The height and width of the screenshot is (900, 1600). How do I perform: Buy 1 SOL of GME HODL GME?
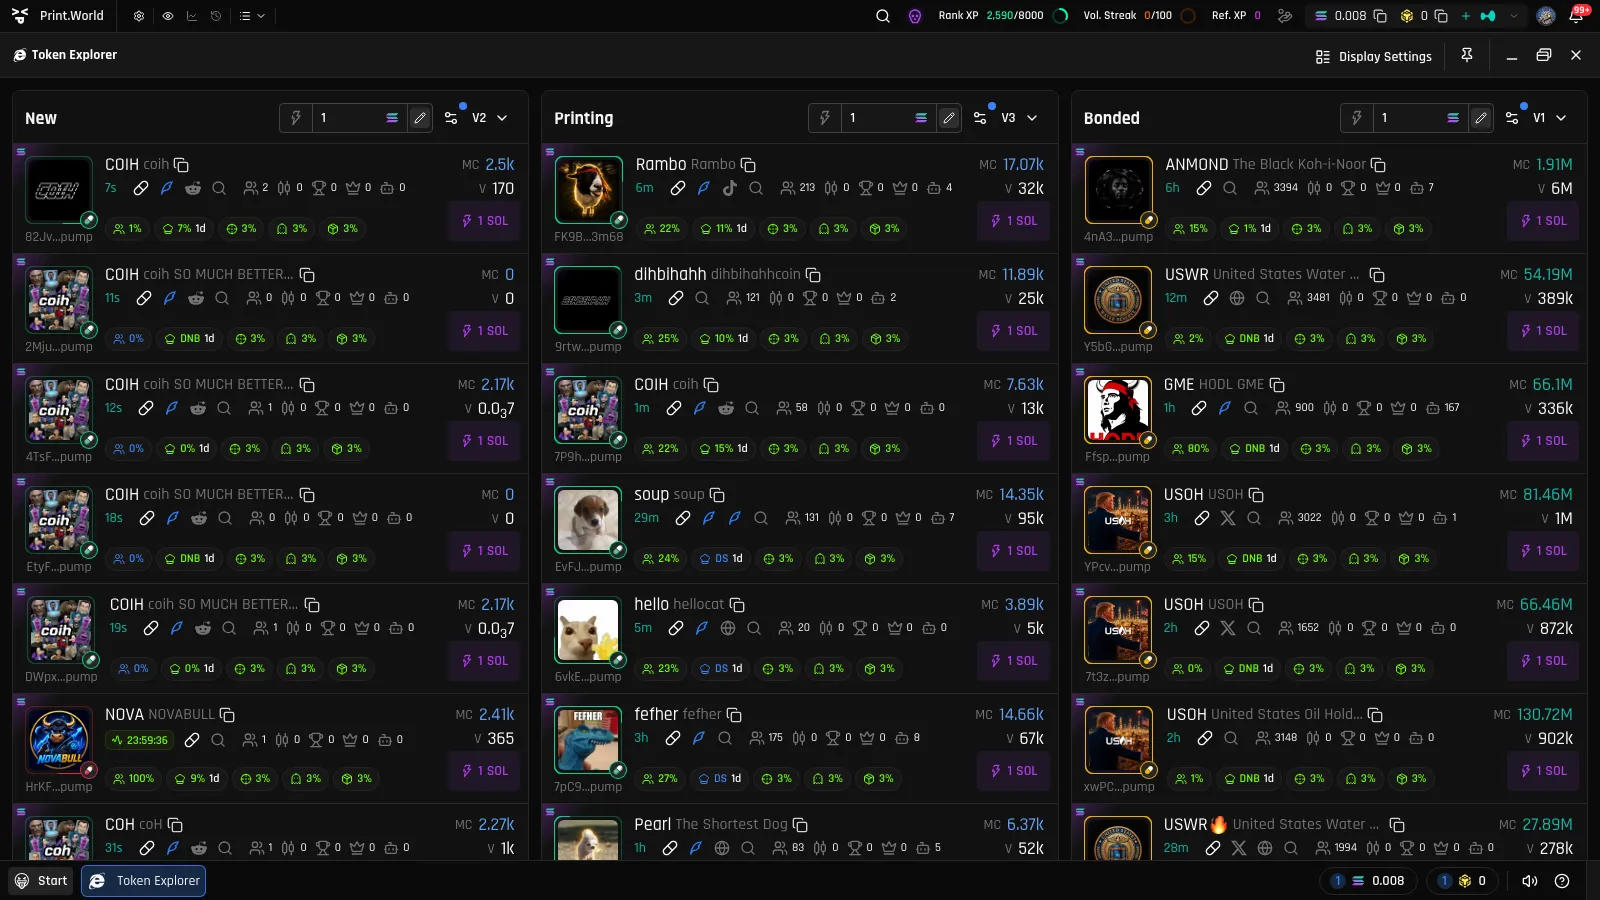1544,441
